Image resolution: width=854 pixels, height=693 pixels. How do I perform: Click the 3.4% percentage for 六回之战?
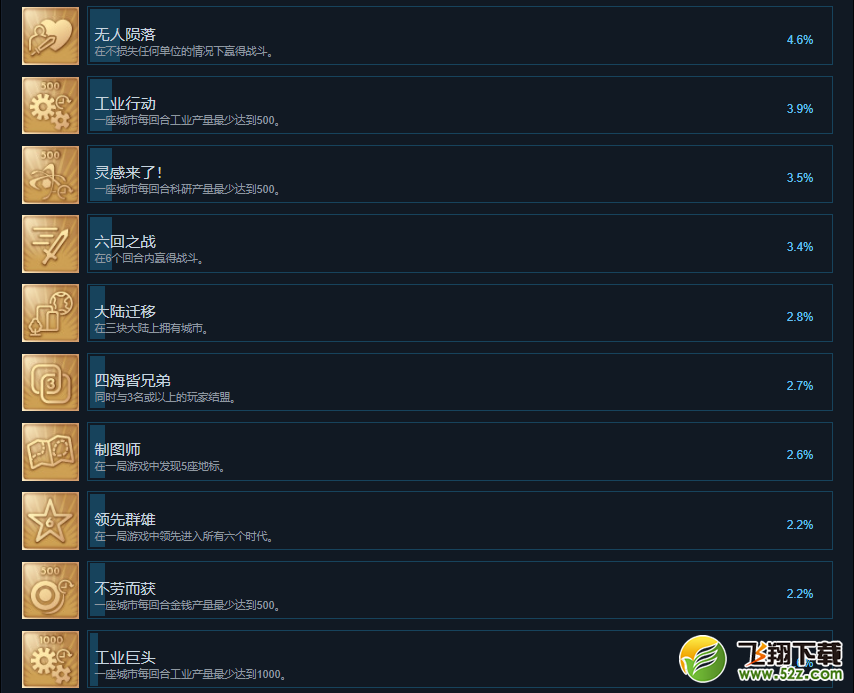(x=800, y=247)
